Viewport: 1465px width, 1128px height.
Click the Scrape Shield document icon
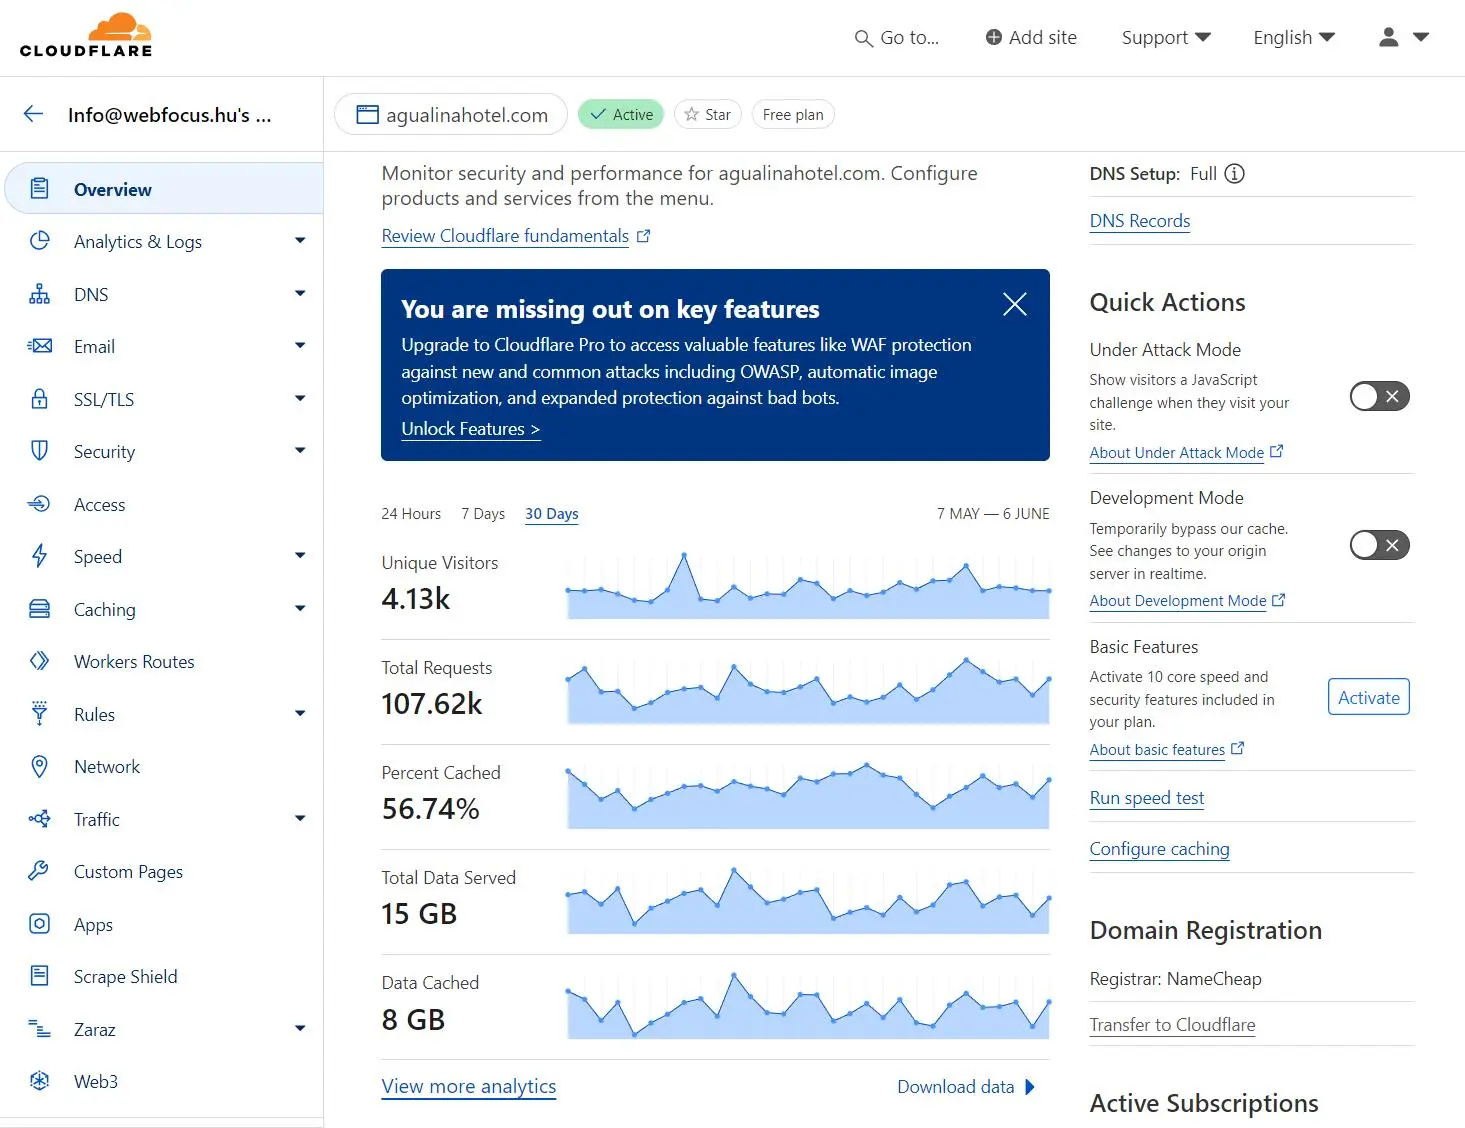(x=39, y=976)
